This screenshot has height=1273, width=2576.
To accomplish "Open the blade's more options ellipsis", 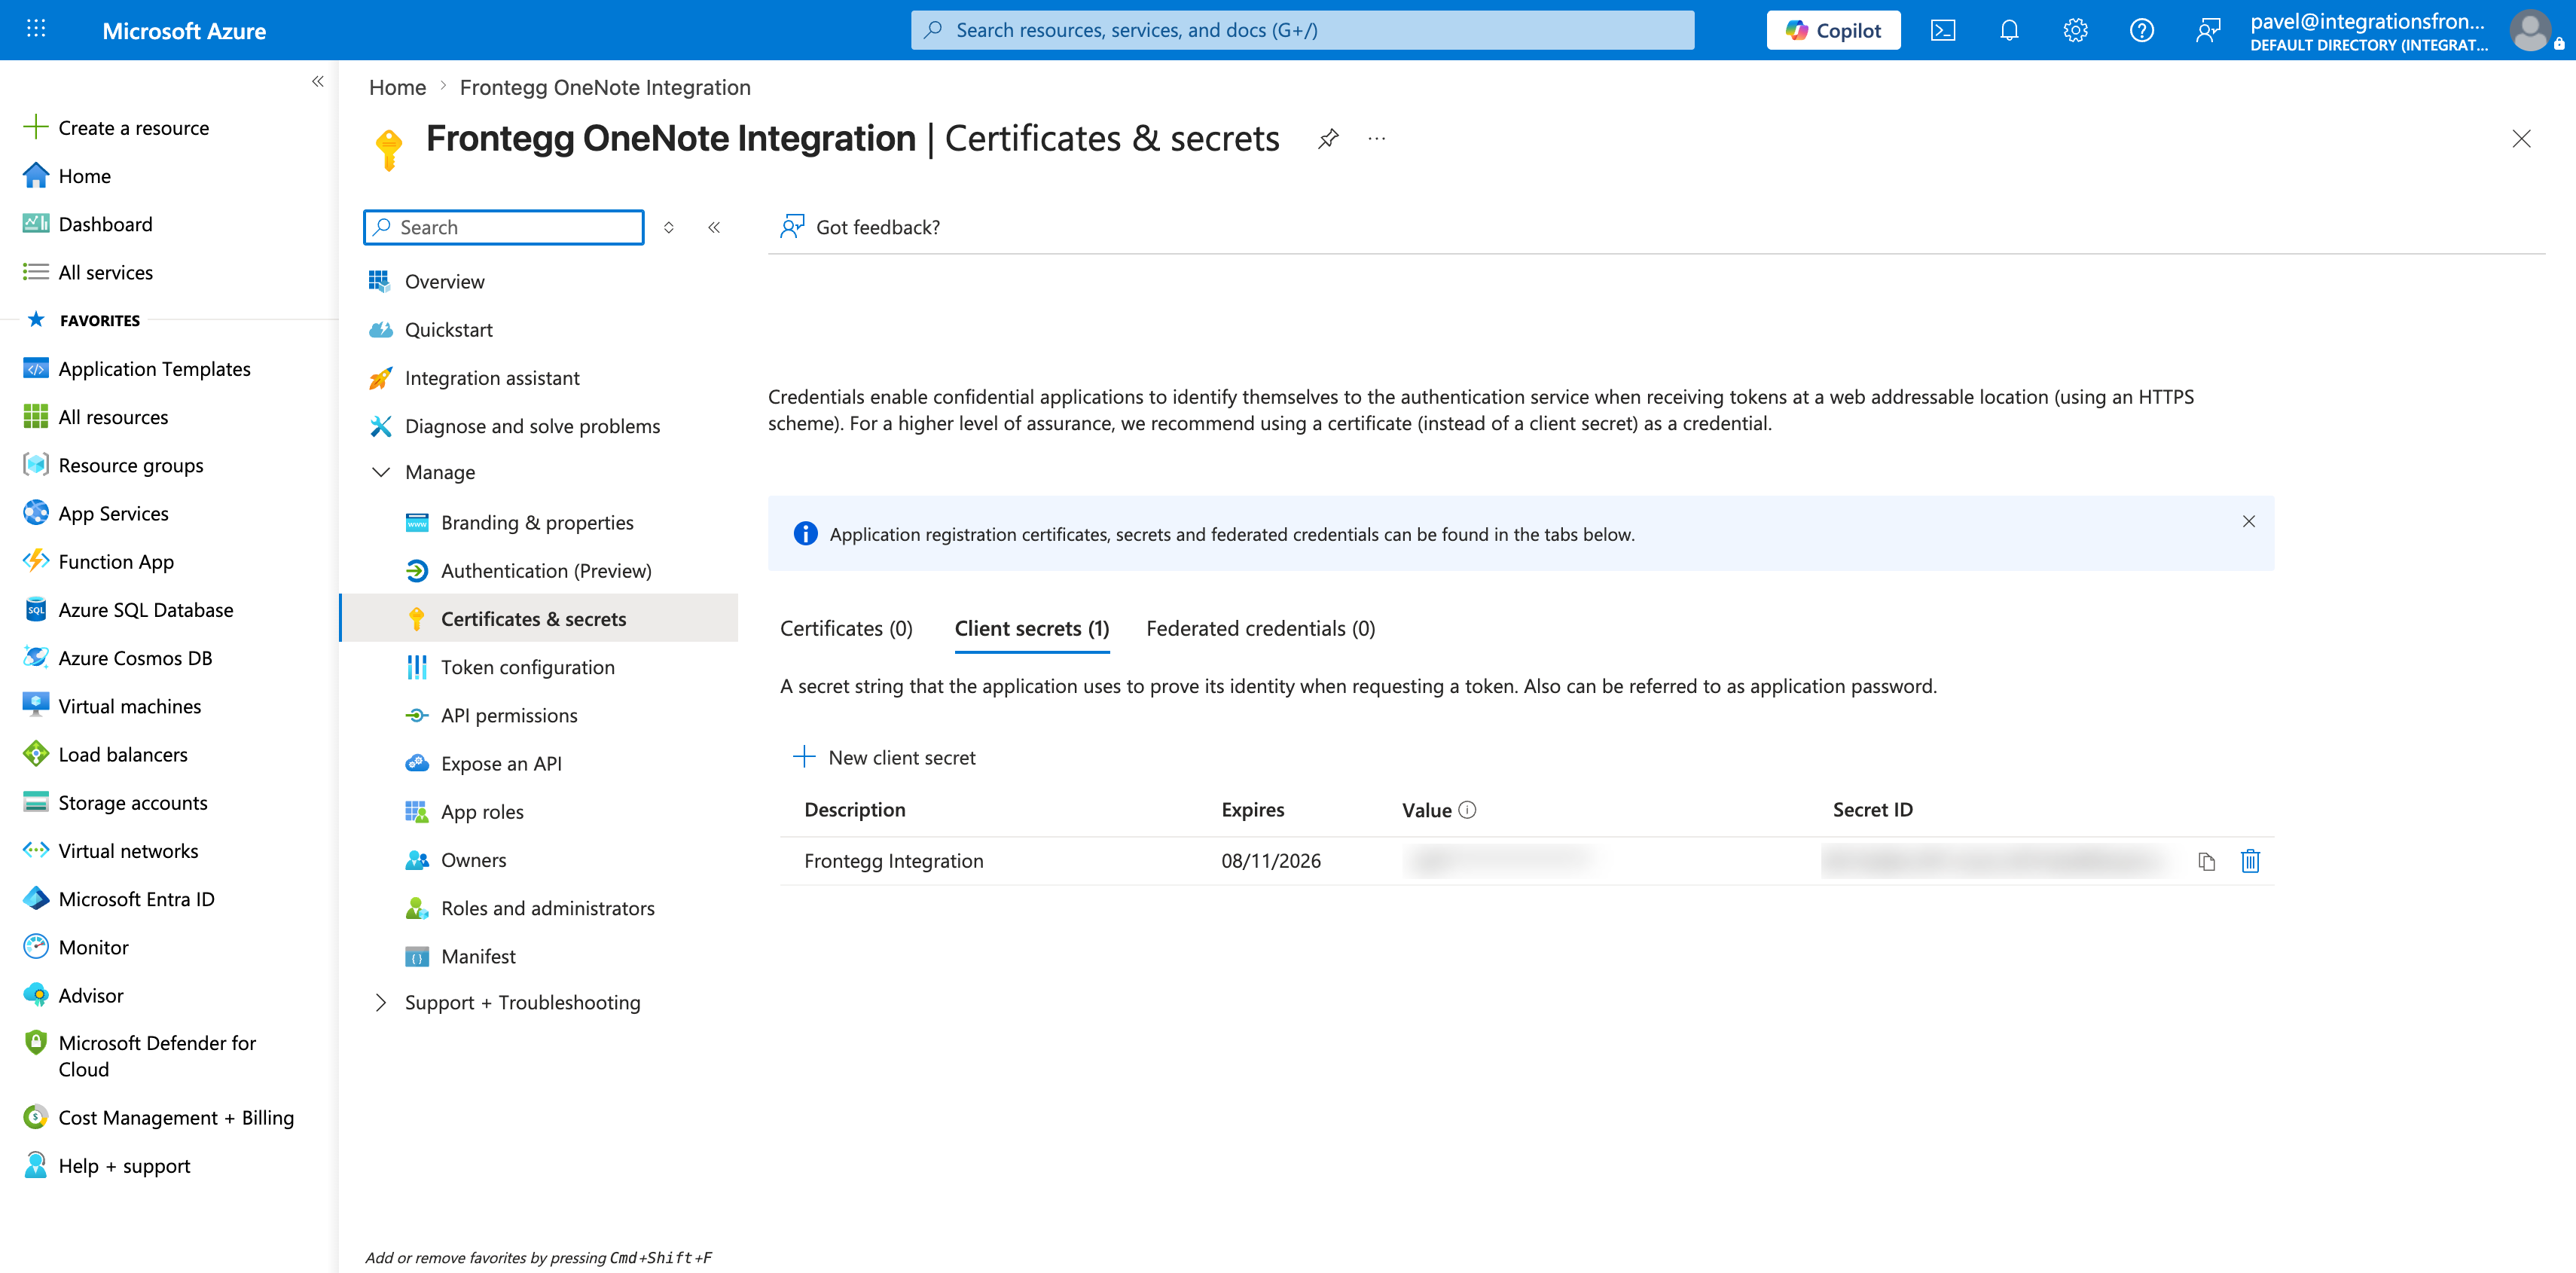I will click(1376, 139).
